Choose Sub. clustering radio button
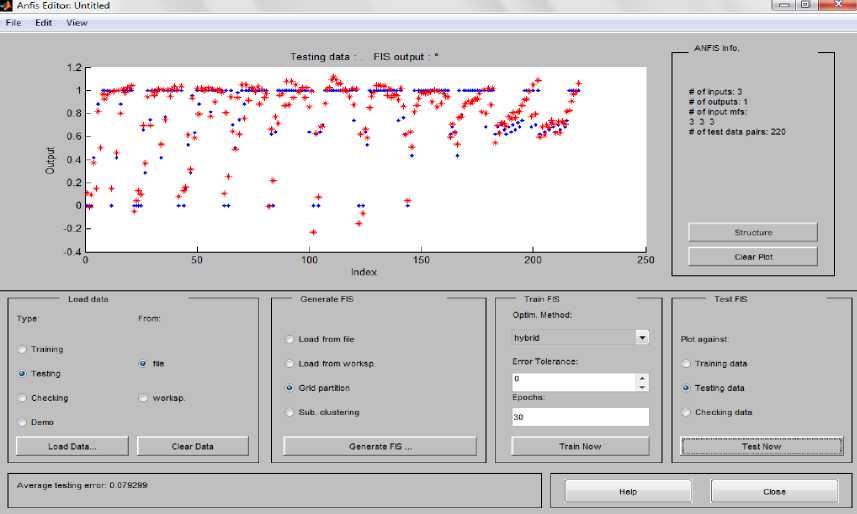The height and width of the screenshot is (514, 857). [x=290, y=412]
